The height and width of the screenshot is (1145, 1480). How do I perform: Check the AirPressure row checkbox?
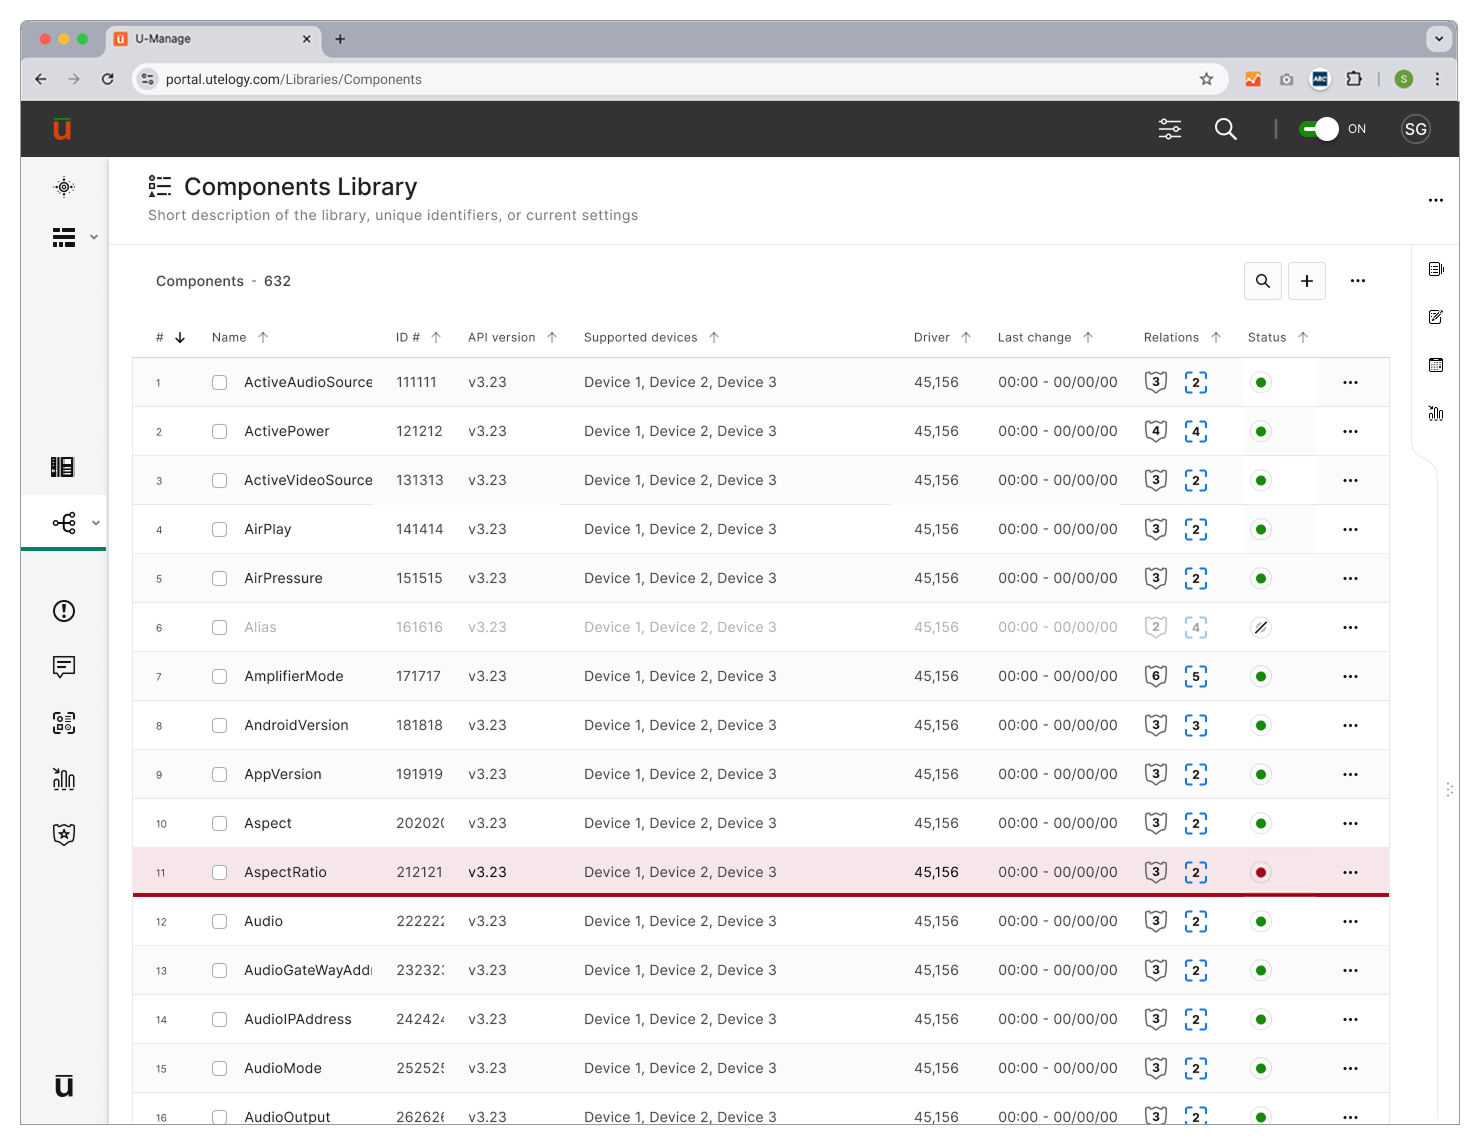(x=219, y=579)
